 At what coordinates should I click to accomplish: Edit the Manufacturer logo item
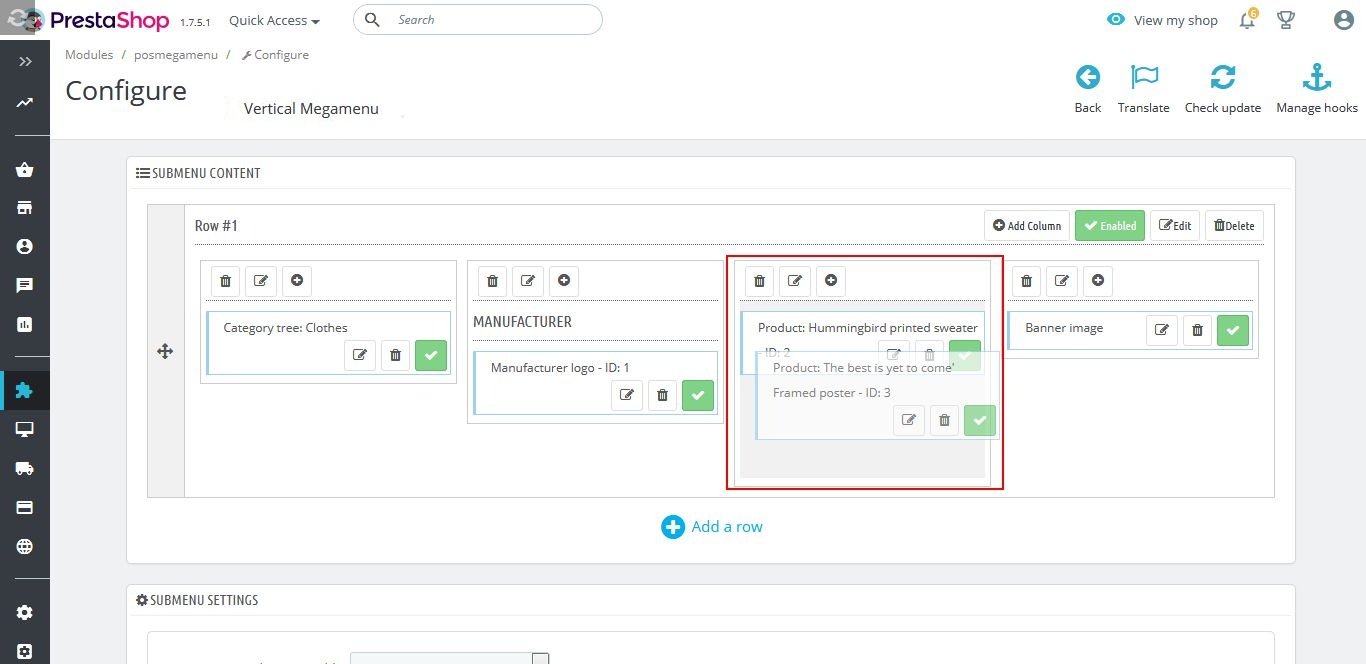tap(627, 395)
